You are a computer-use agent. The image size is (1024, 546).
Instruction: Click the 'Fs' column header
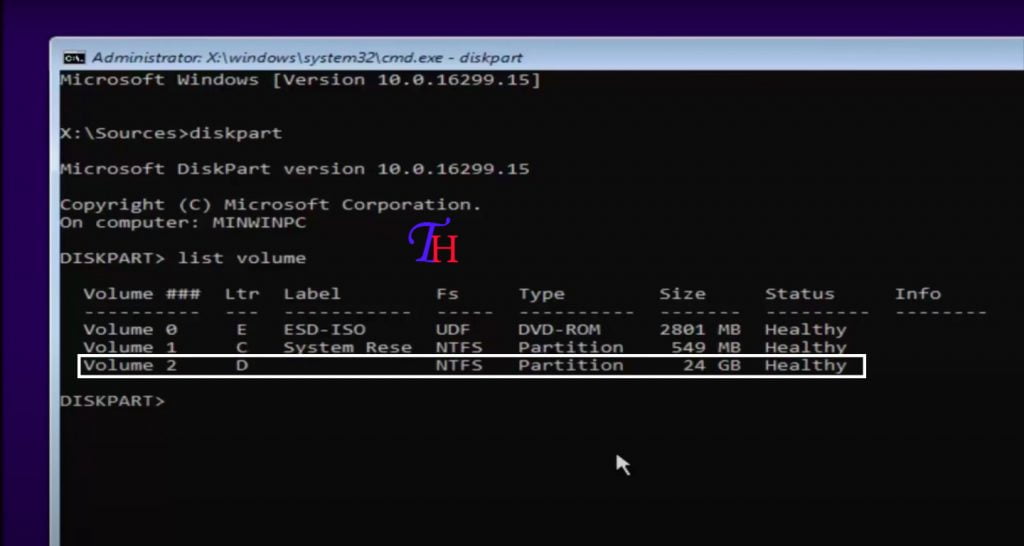(x=447, y=294)
